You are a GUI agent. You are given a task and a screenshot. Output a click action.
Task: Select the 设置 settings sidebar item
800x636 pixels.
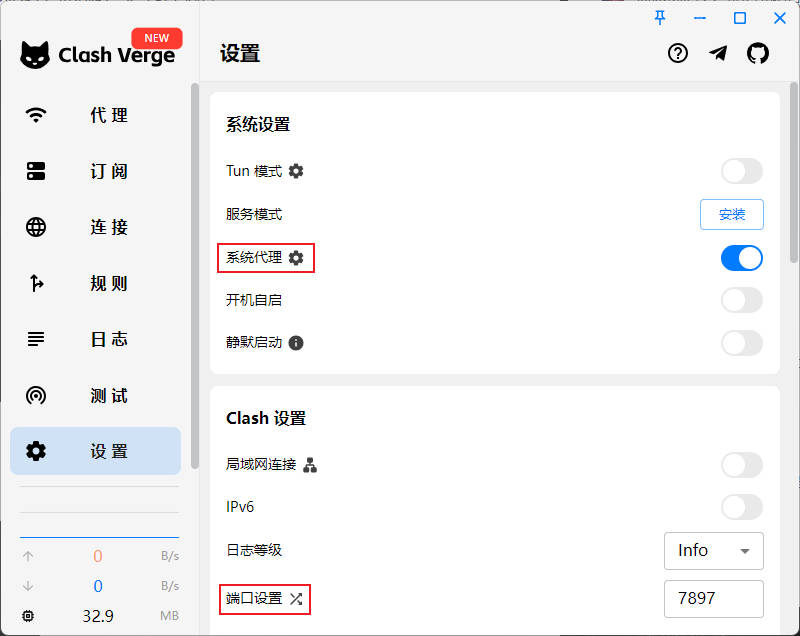[95, 451]
